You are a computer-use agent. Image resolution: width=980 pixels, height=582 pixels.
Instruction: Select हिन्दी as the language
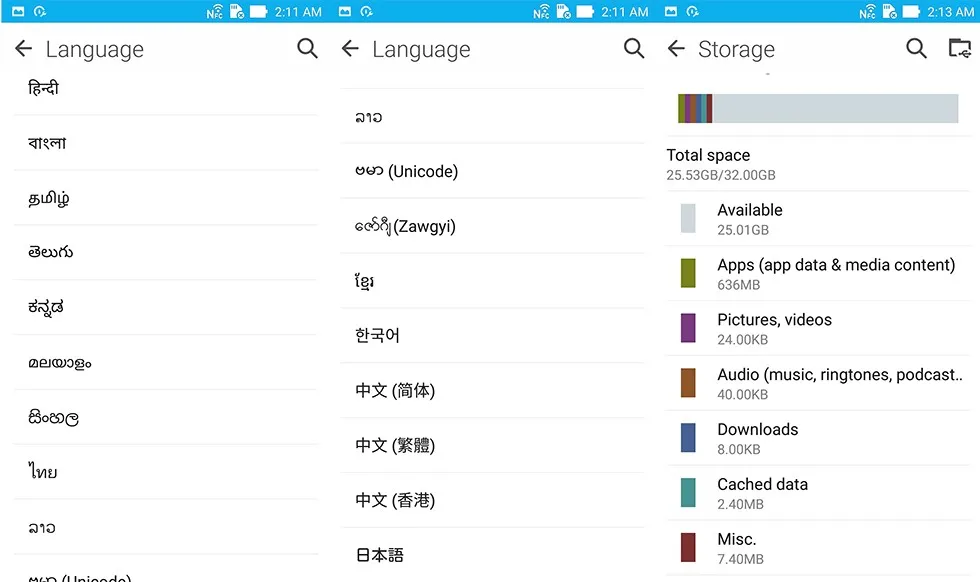coord(44,88)
